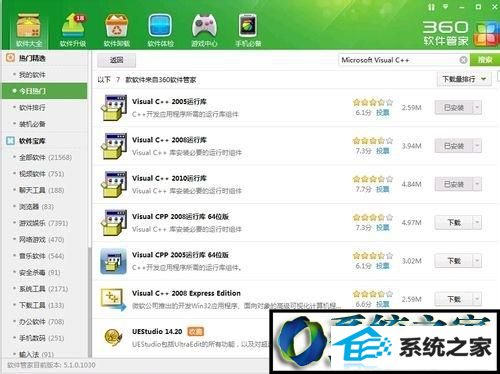Download Visual CPP 2008运行库 64位版
The width and height of the screenshot is (500, 374).
(454, 222)
